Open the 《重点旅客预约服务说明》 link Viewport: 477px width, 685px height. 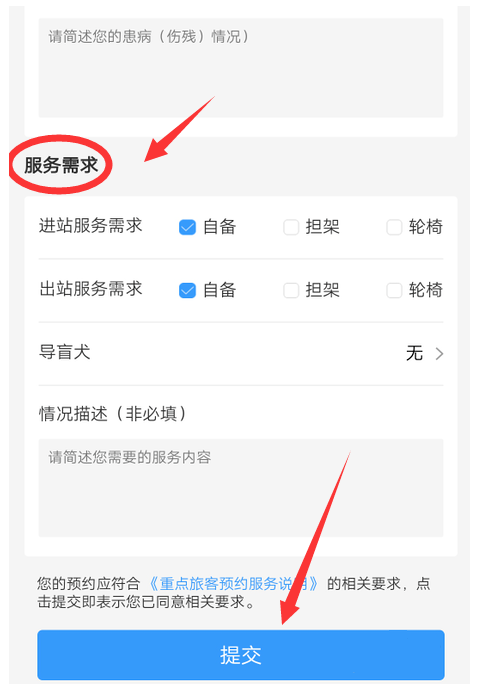(233, 584)
